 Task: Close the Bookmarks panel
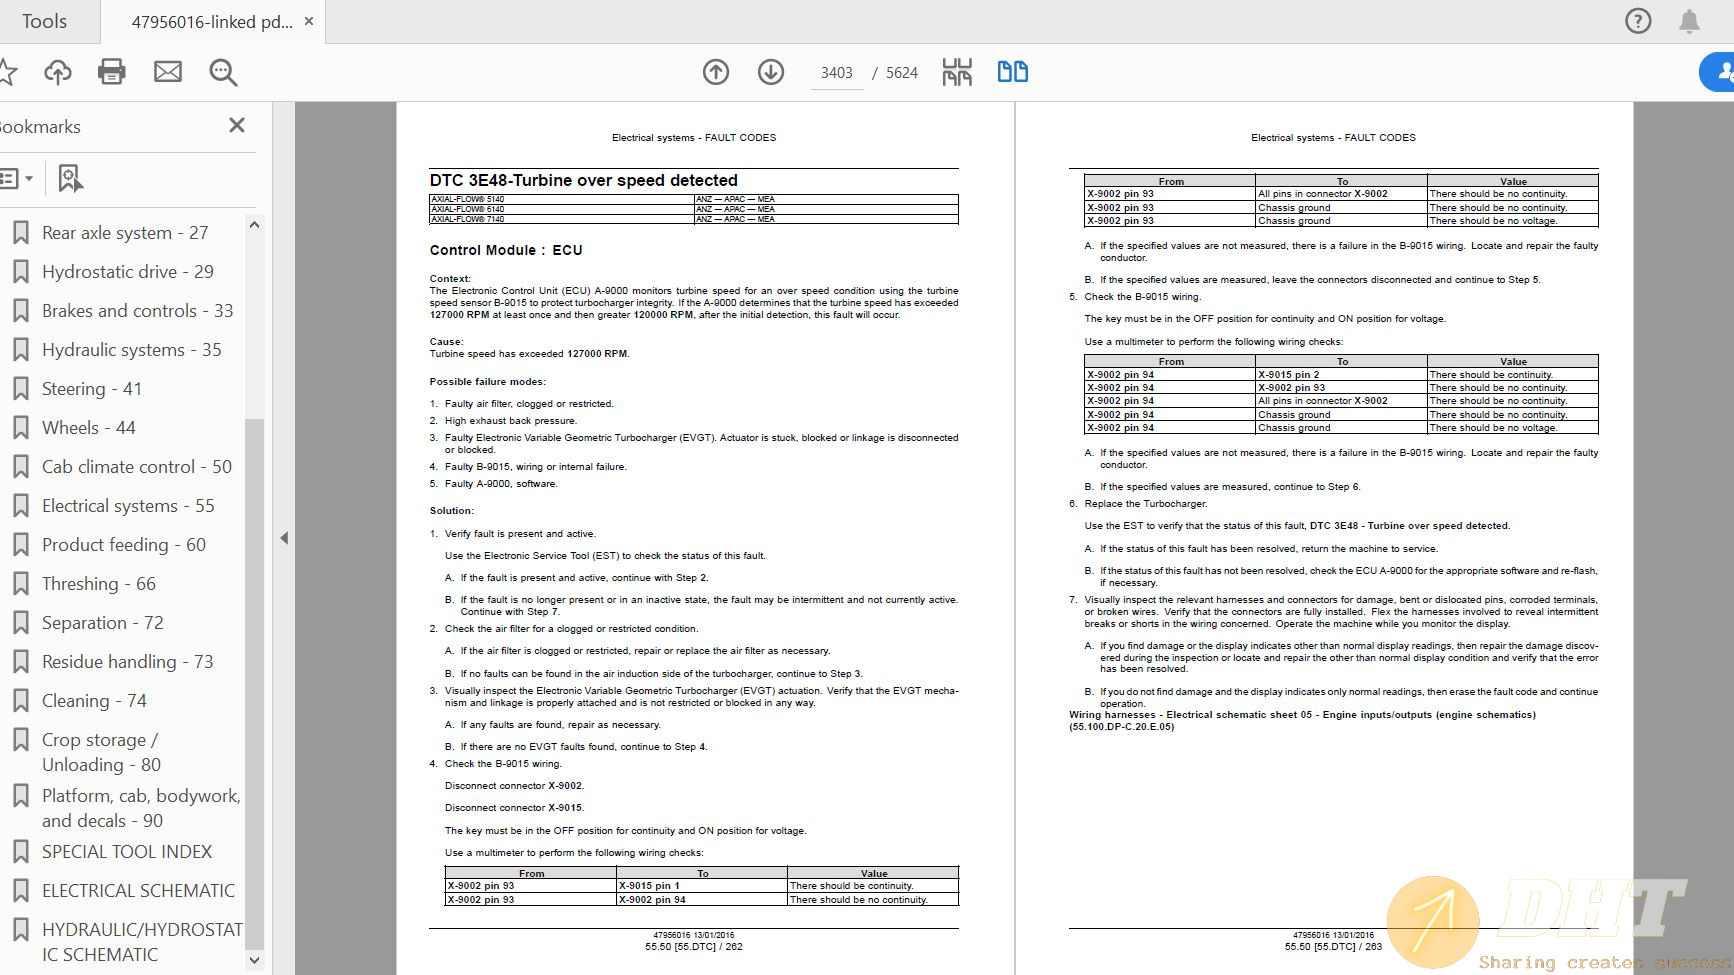pos(237,125)
